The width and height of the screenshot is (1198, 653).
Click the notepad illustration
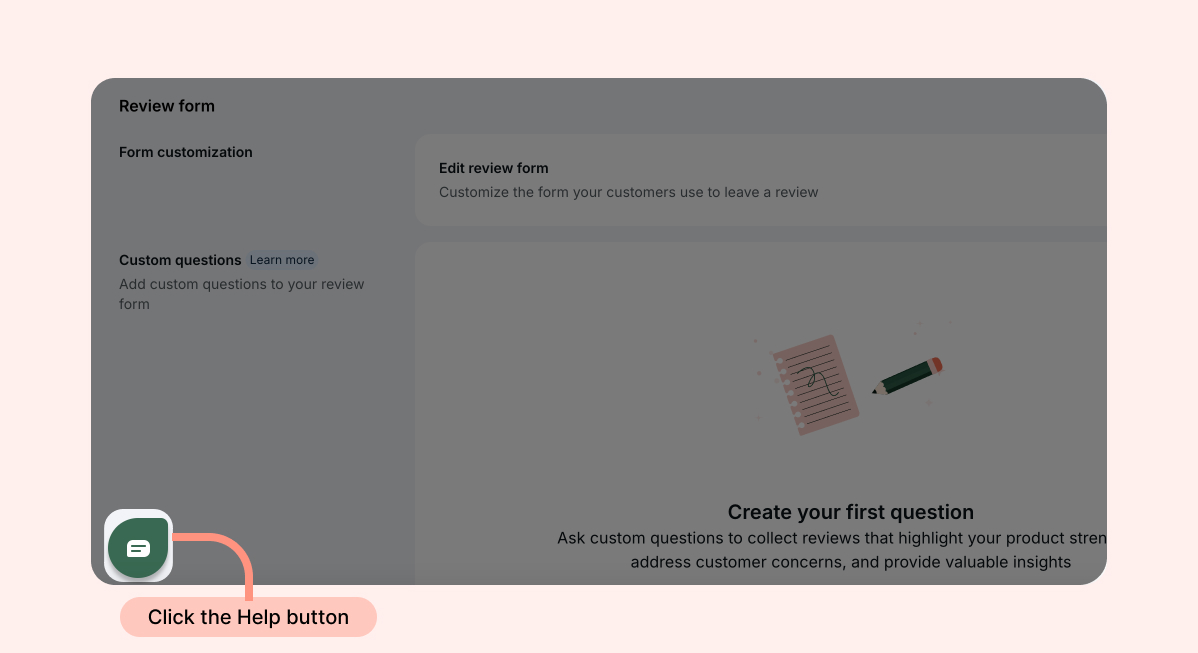(815, 385)
